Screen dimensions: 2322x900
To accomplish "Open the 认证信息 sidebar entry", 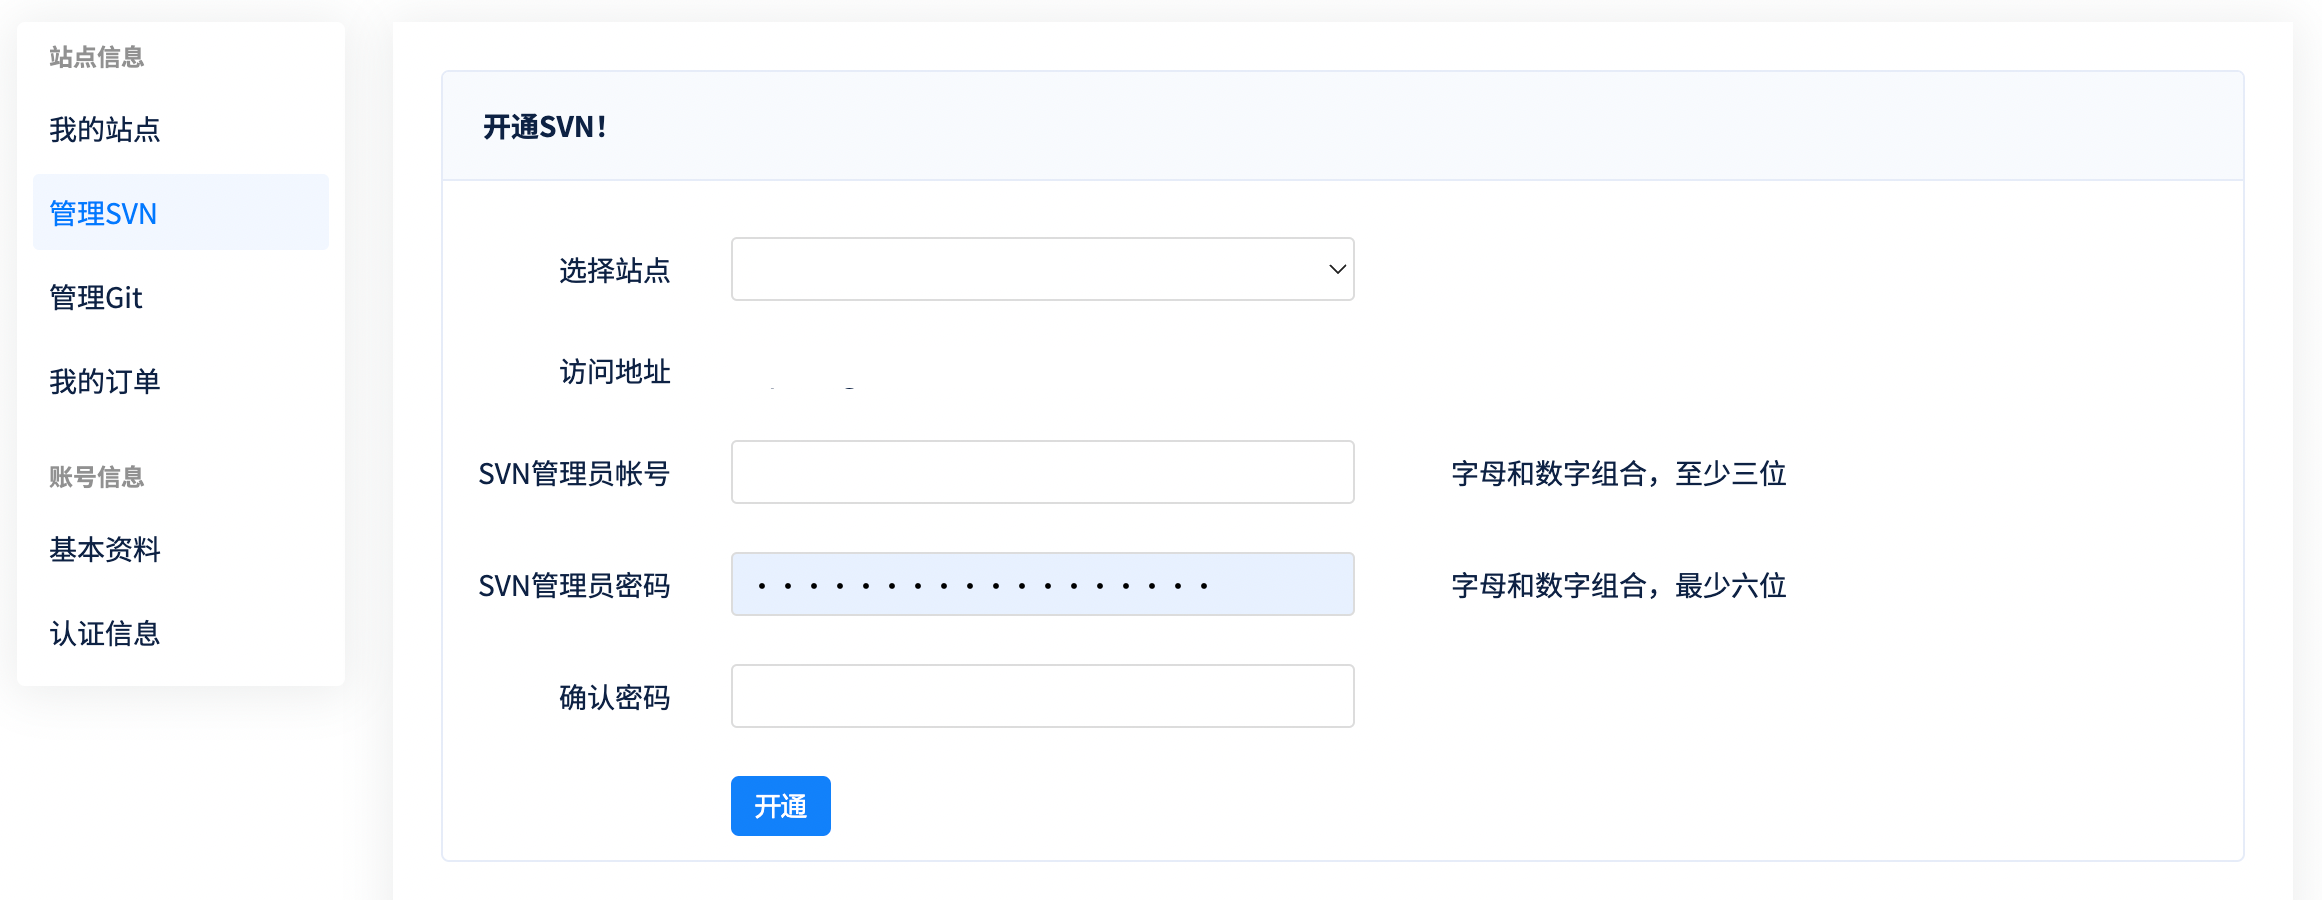I will (x=105, y=634).
